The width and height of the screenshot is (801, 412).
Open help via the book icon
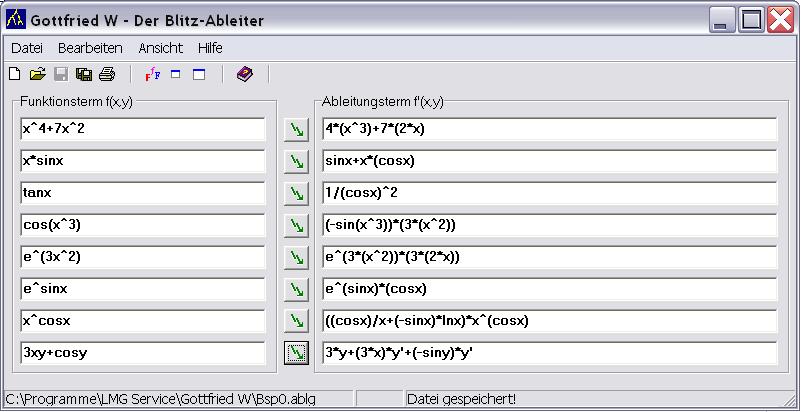click(244, 74)
